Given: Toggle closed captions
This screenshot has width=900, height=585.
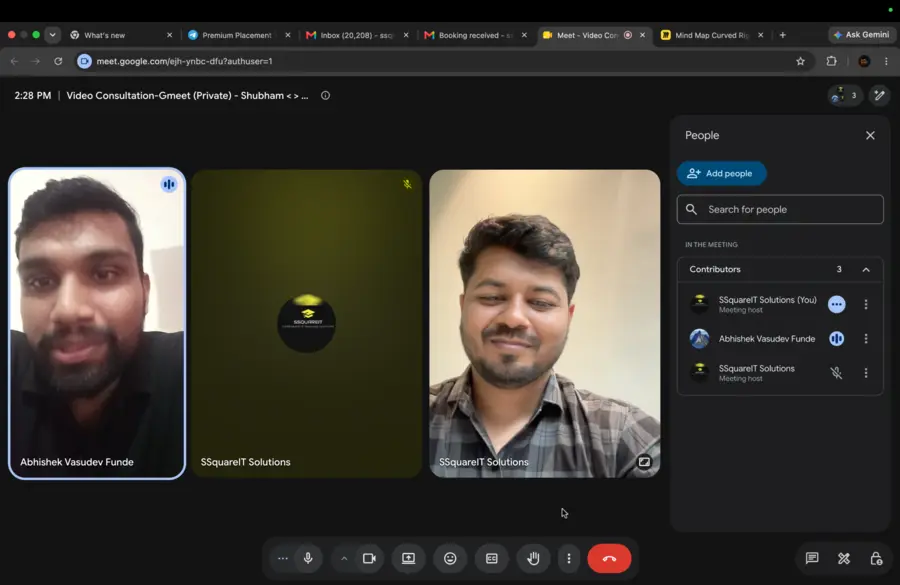Looking at the screenshot, I should [492, 558].
